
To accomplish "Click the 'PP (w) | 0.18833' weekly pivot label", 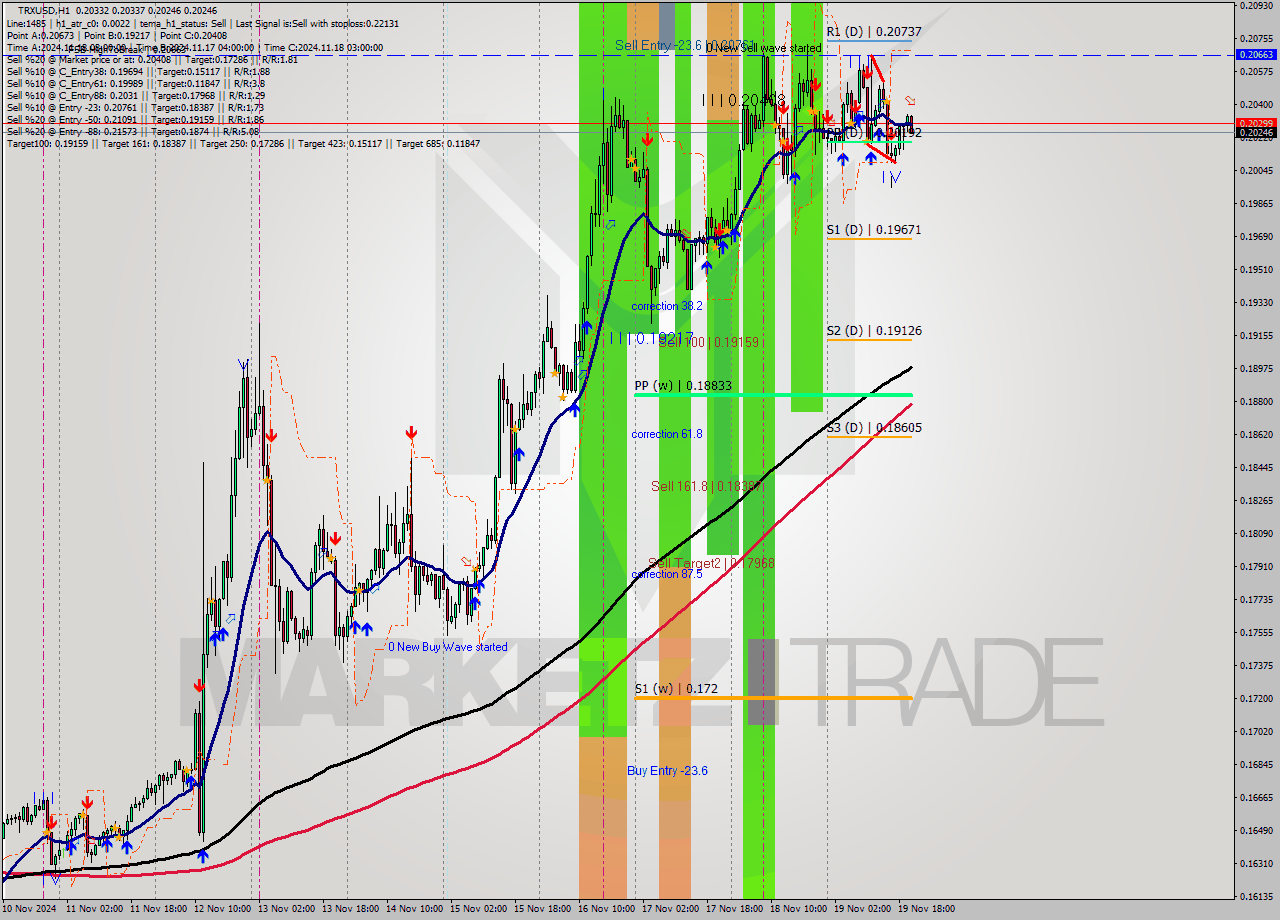I will point(683,385).
